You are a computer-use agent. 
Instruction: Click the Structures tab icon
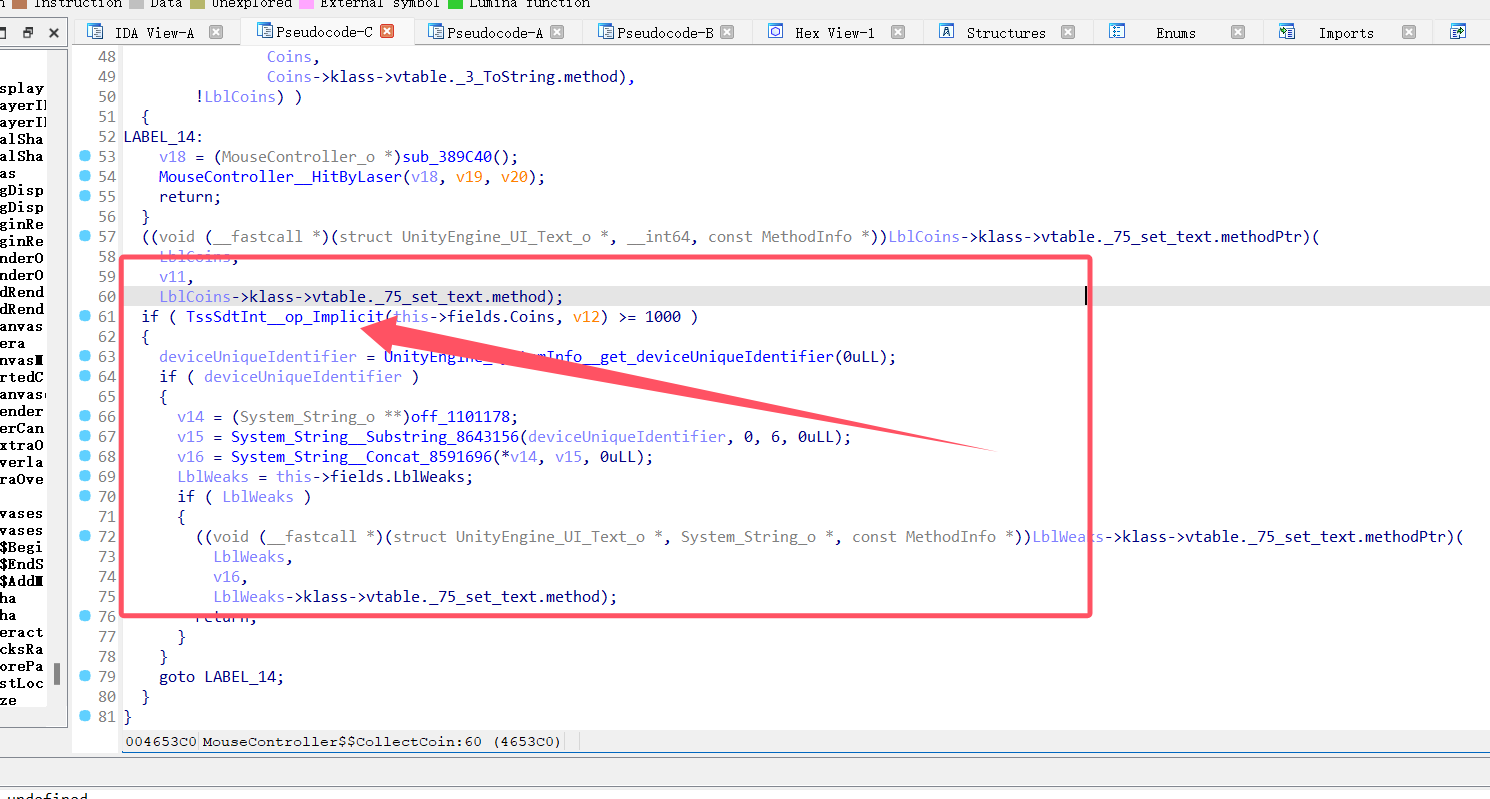tap(946, 32)
